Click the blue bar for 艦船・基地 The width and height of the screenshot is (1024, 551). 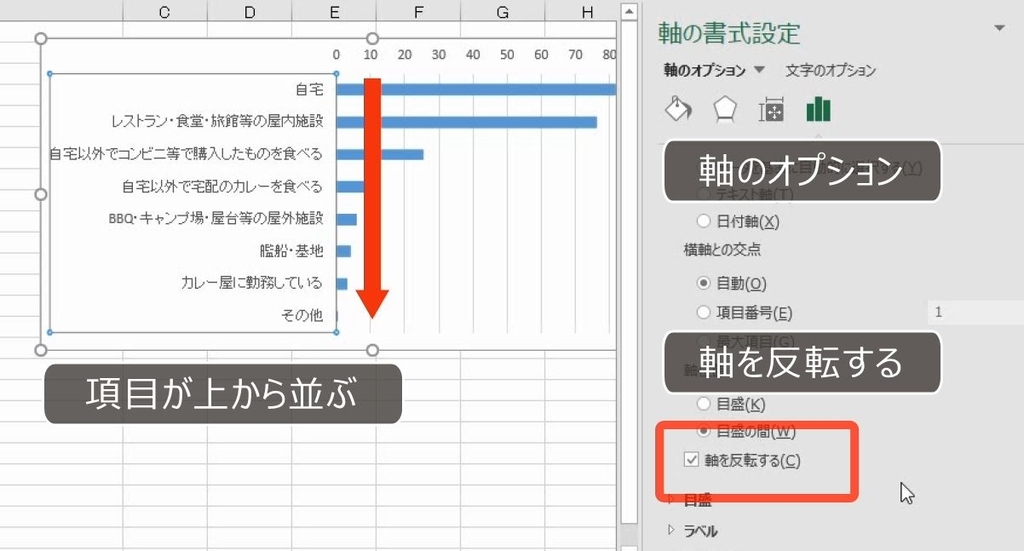tap(344, 251)
